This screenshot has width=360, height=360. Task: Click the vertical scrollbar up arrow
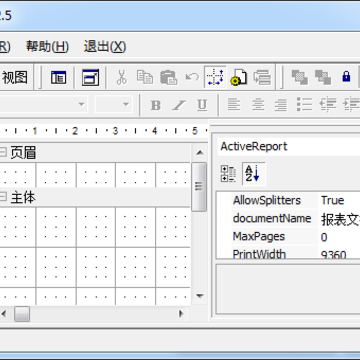(200, 153)
